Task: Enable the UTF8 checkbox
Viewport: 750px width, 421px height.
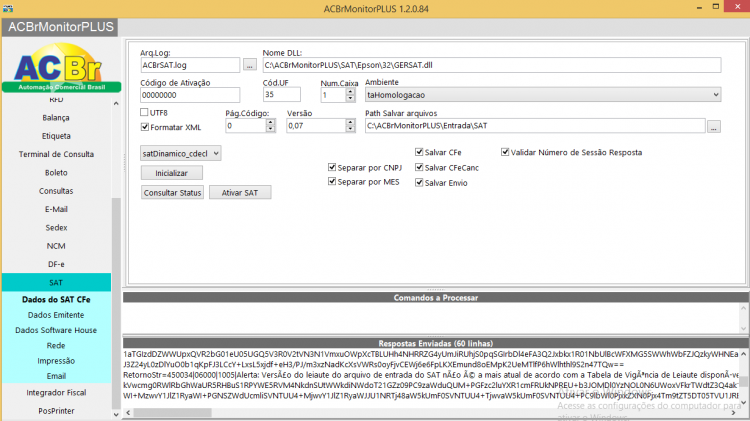Action: [x=144, y=112]
